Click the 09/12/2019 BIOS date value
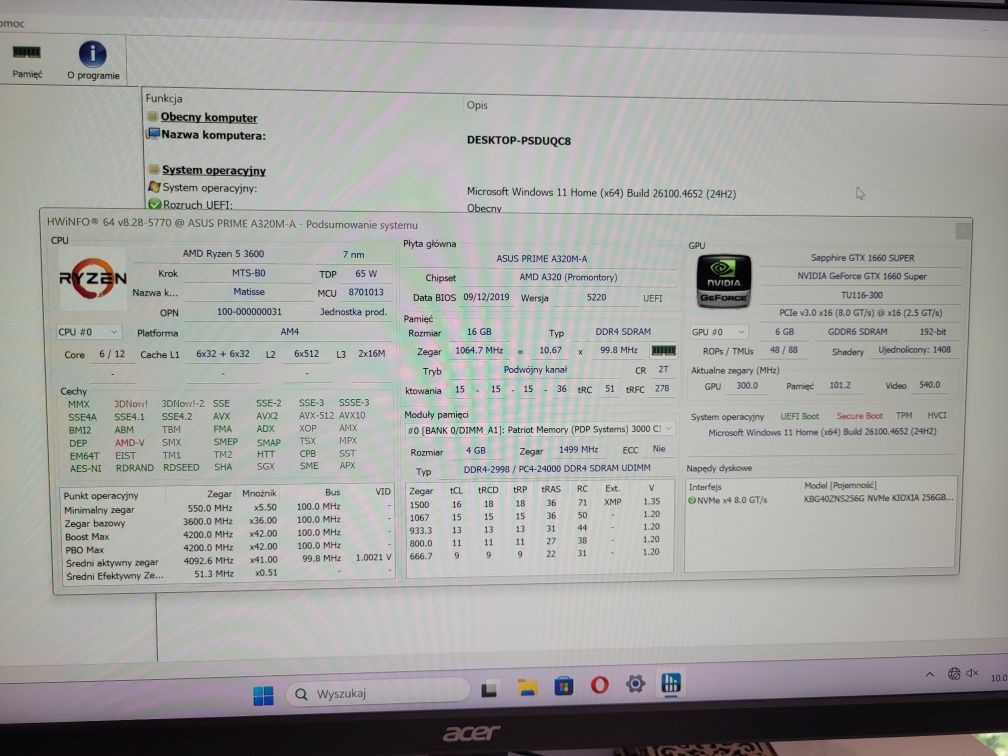Screen dimensions: 1008x756 (x=486, y=297)
